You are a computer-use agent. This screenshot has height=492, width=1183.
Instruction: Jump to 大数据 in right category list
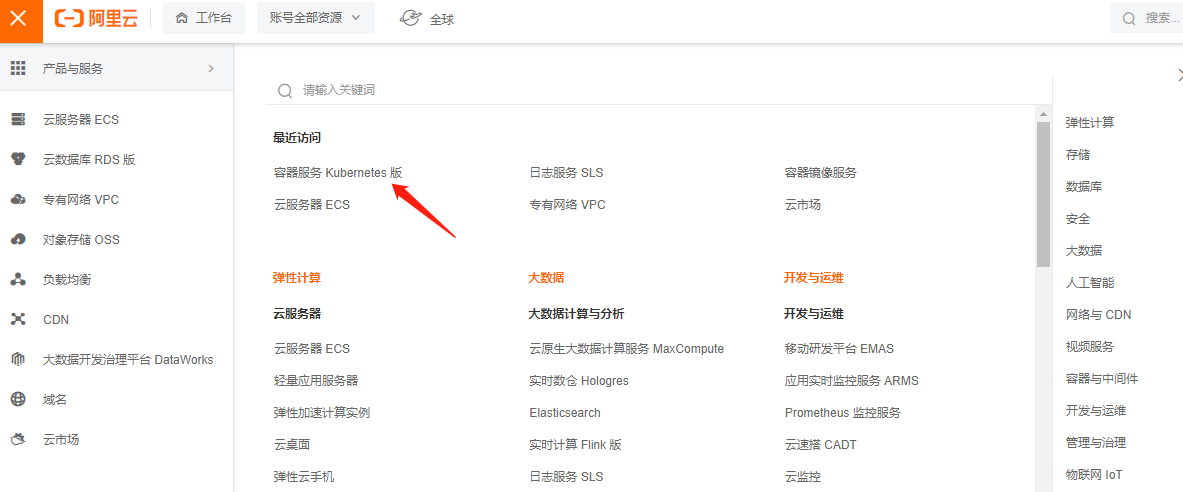click(1083, 251)
